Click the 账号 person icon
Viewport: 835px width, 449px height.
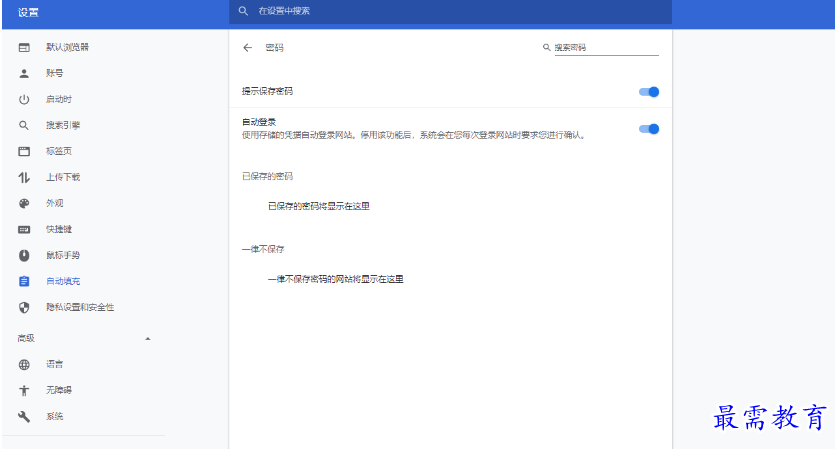tap(24, 74)
